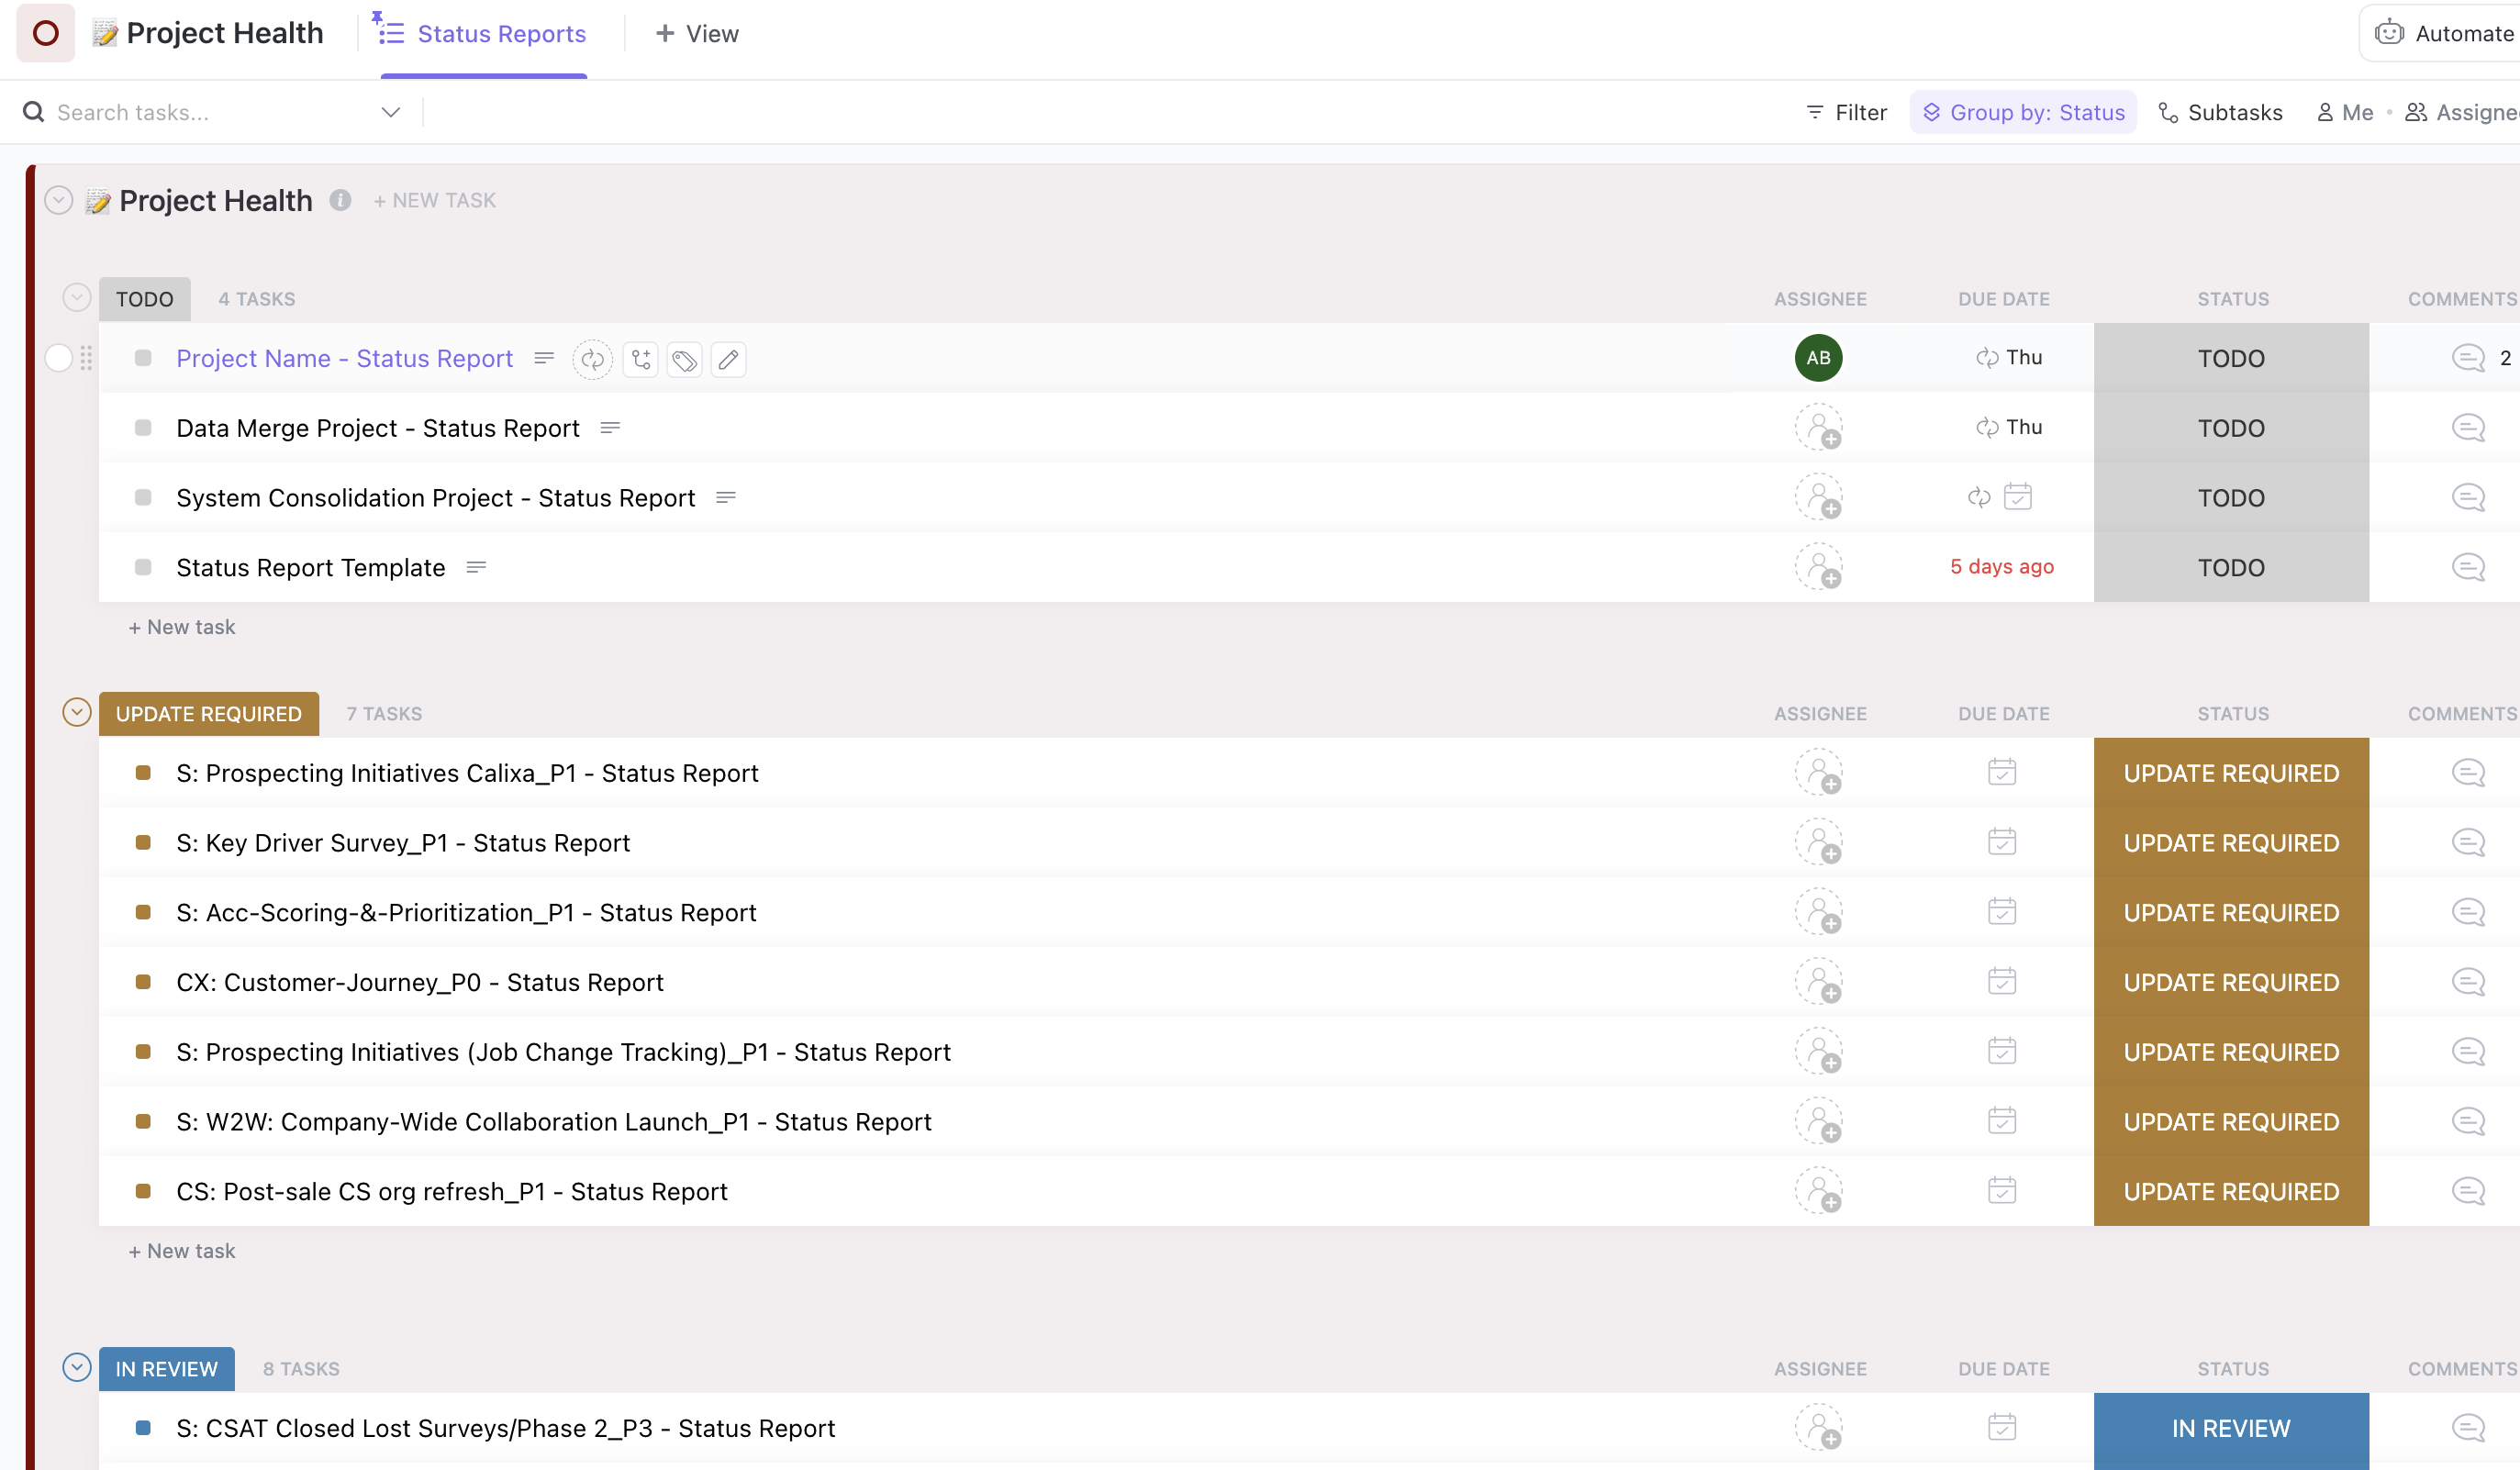
Task: Open Status Report Template task
Action: [311, 567]
